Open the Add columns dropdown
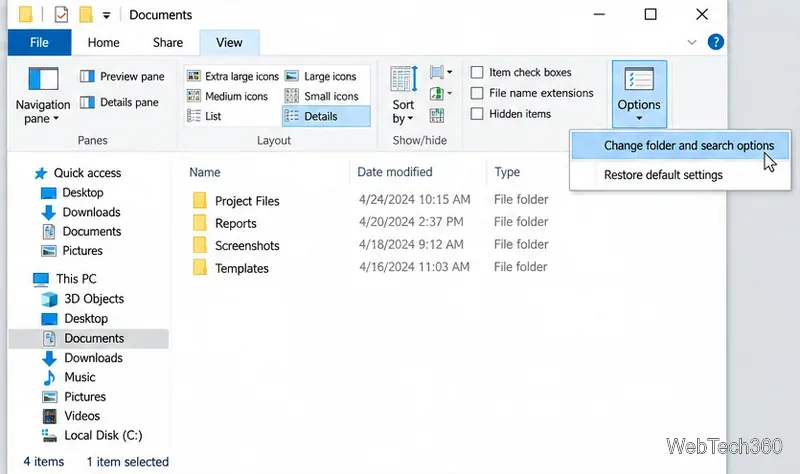This screenshot has width=800, height=474. pyautogui.click(x=441, y=94)
